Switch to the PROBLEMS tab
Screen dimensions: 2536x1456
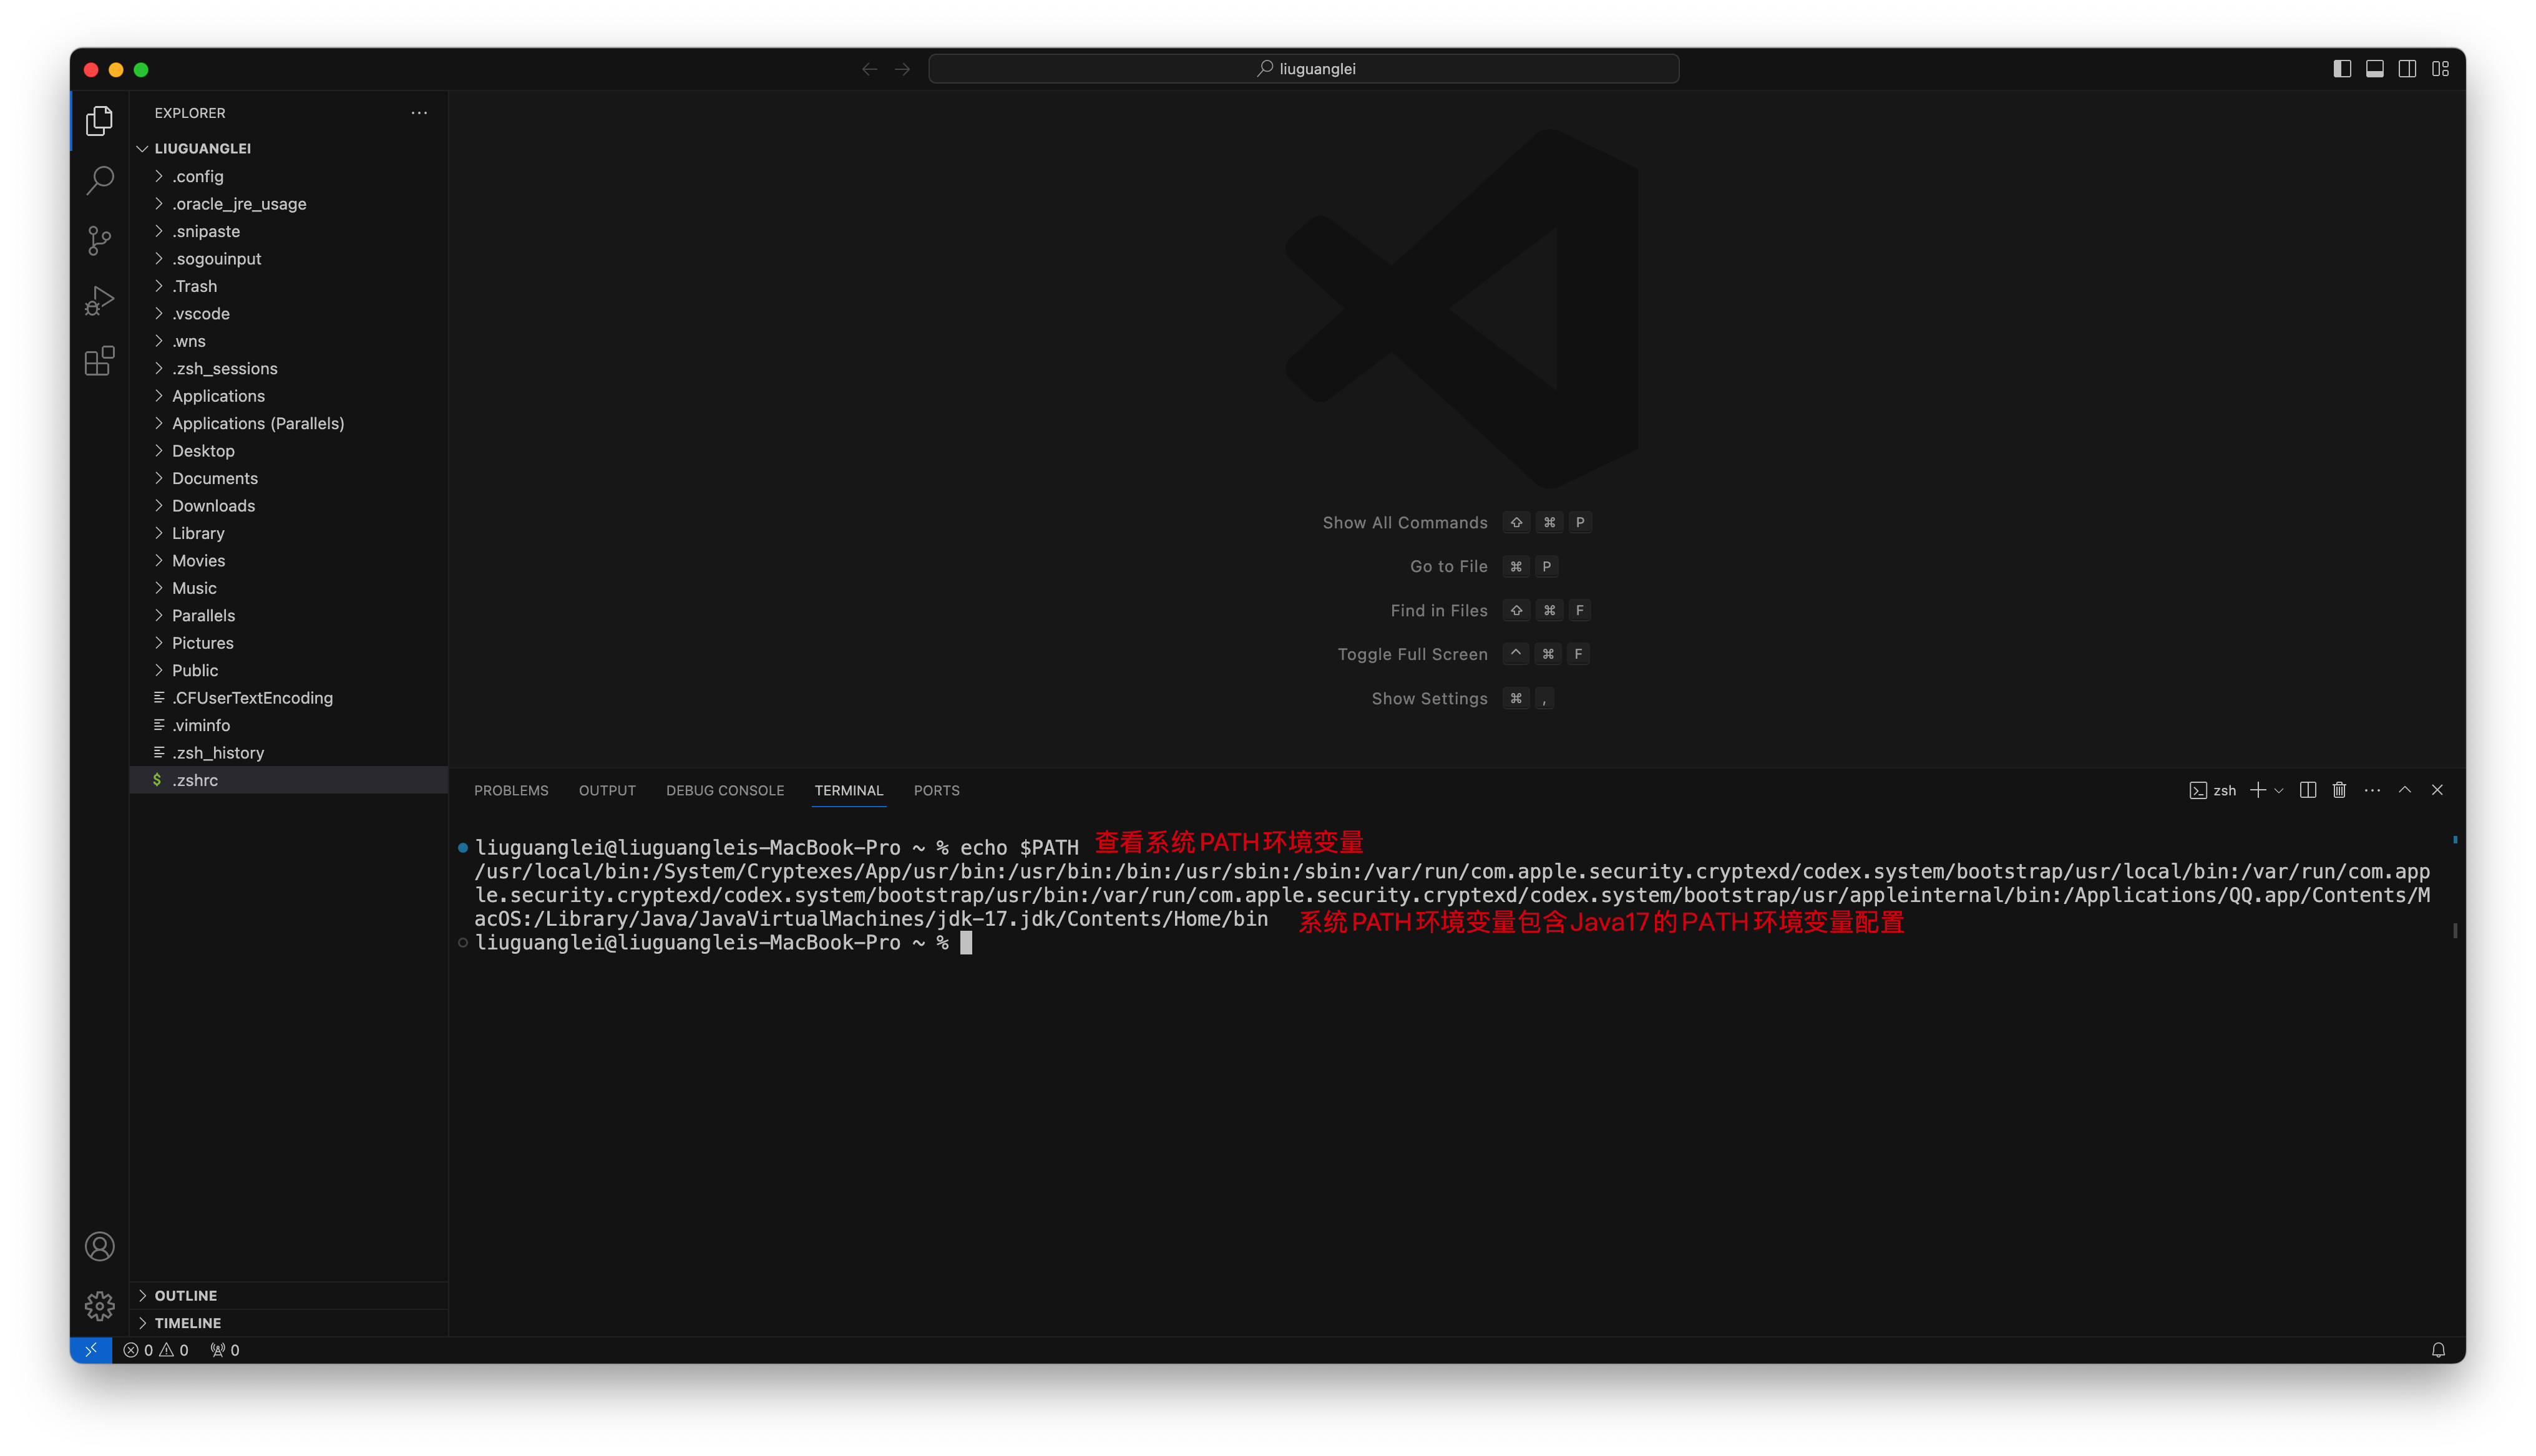tap(511, 790)
